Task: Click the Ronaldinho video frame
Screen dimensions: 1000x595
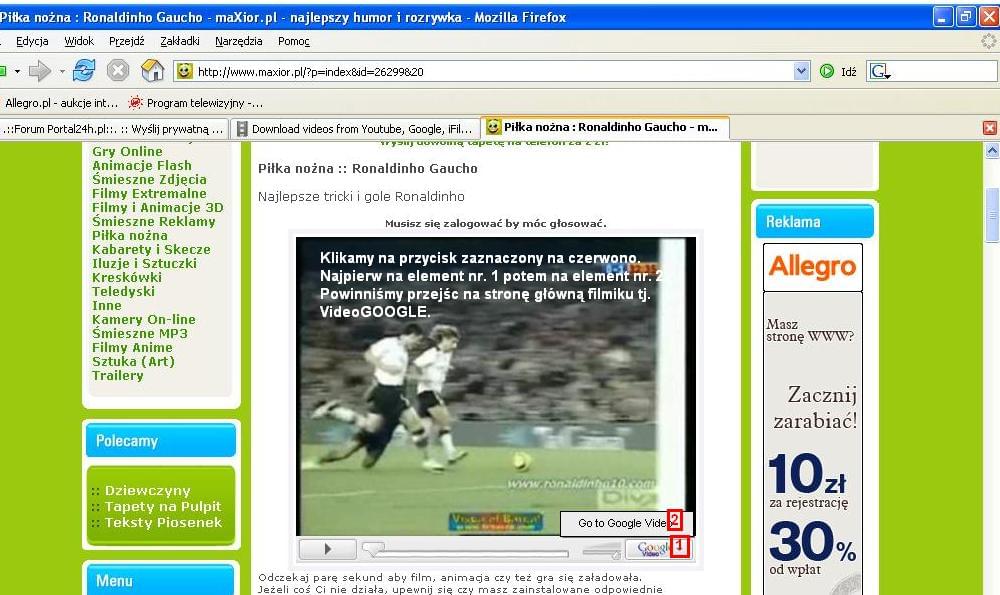Action: point(496,386)
